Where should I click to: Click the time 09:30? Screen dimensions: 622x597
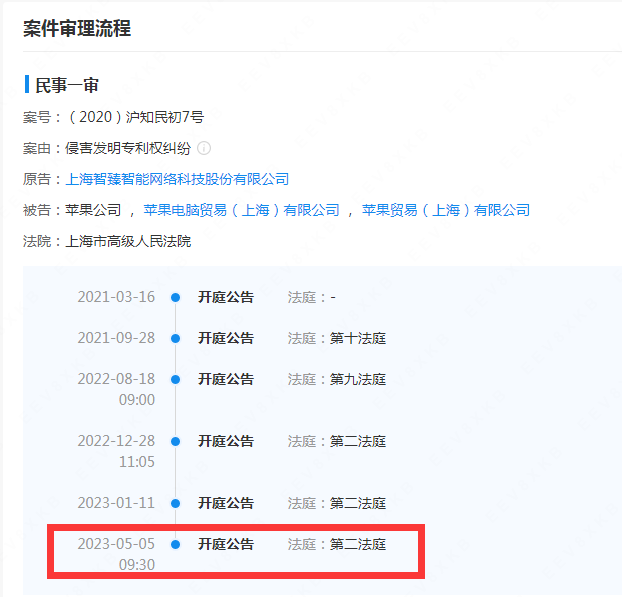137,565
